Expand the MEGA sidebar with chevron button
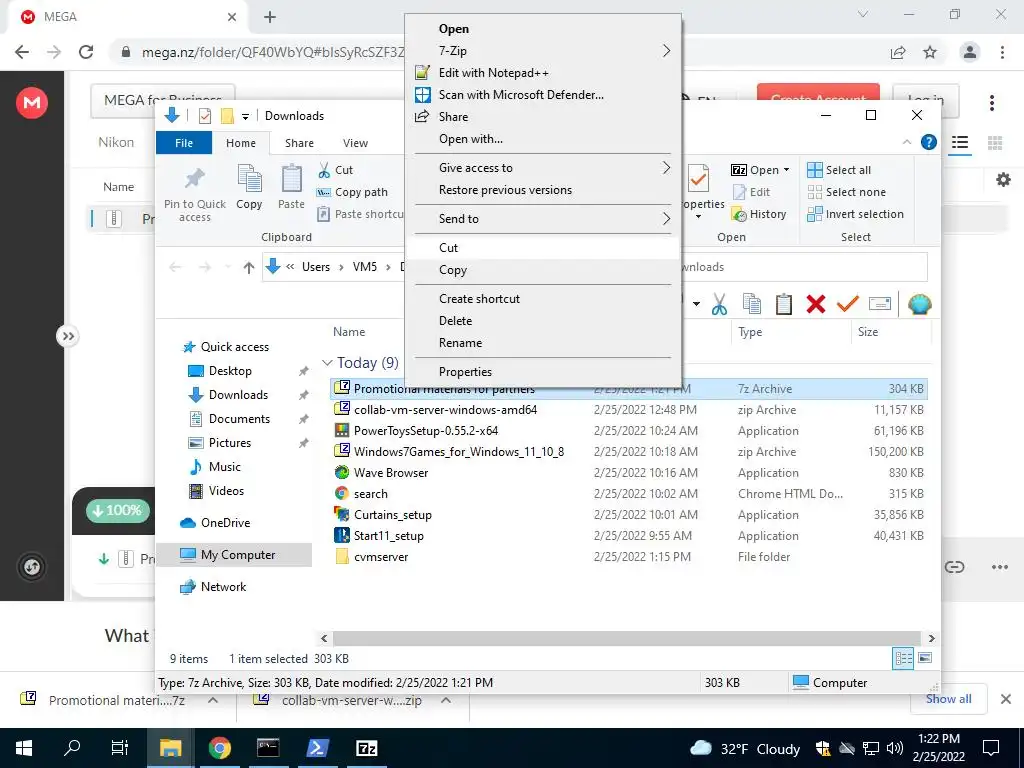Screen dimensions: 1024x768 click(x=68, y=336)
